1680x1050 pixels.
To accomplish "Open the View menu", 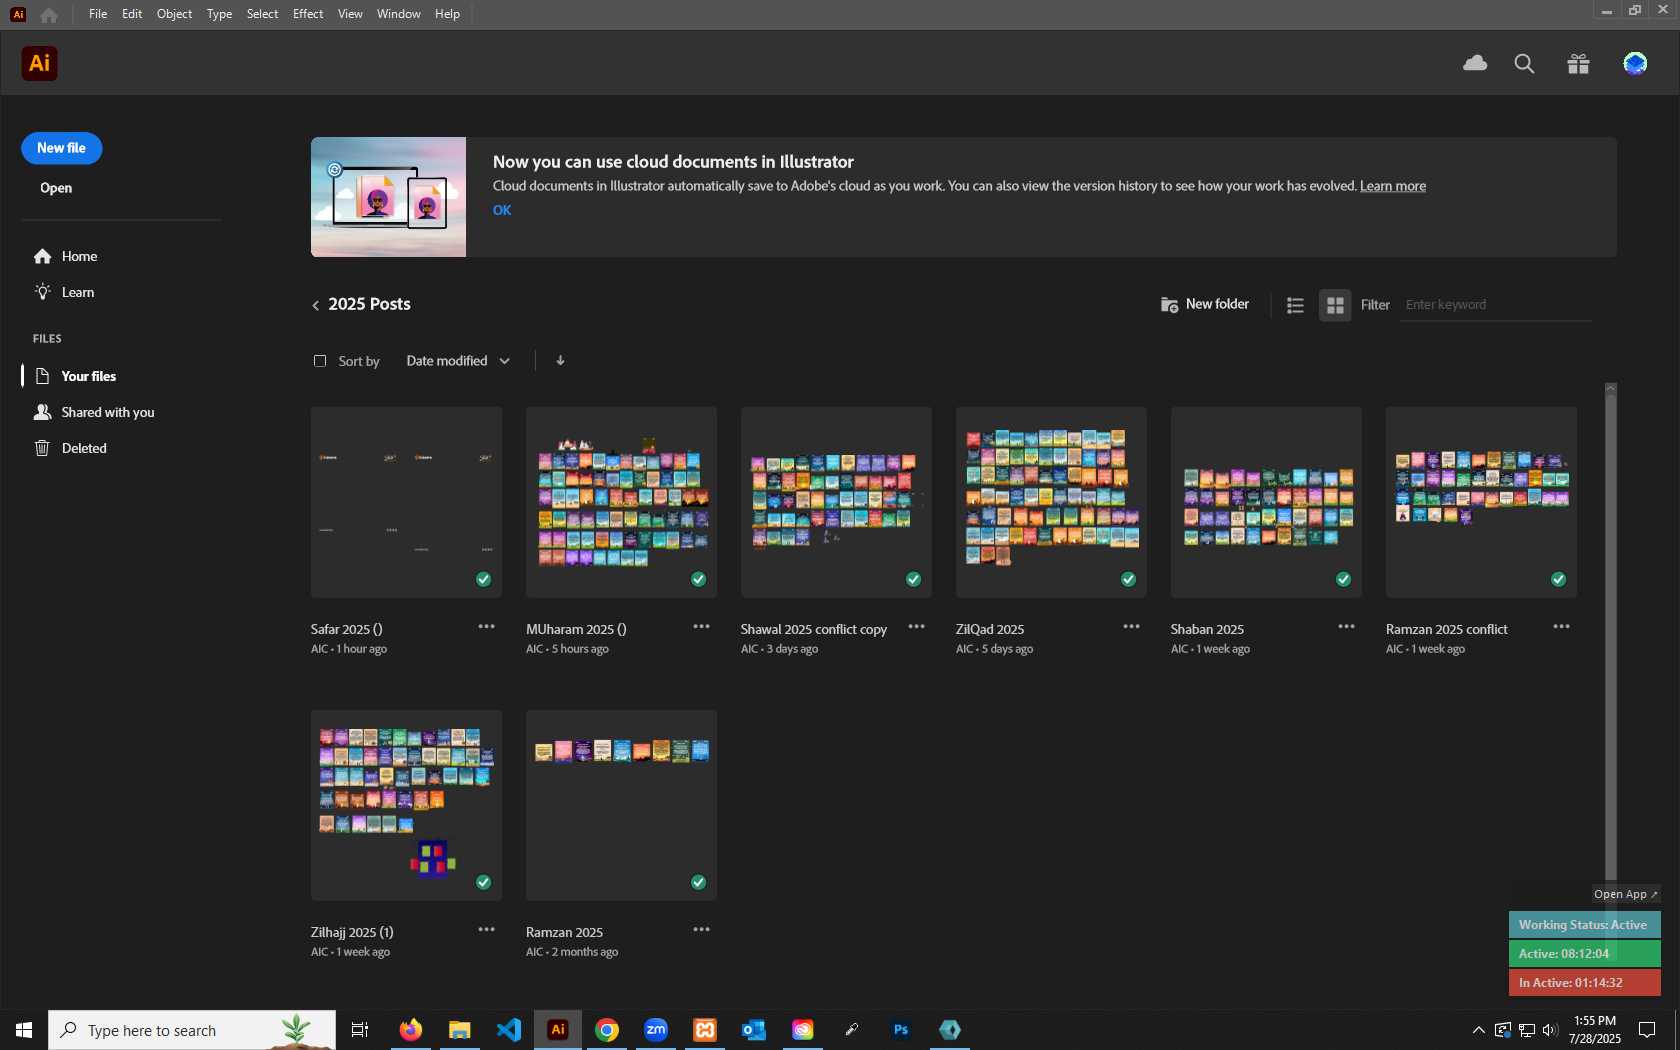I will (x=350, y=14).
